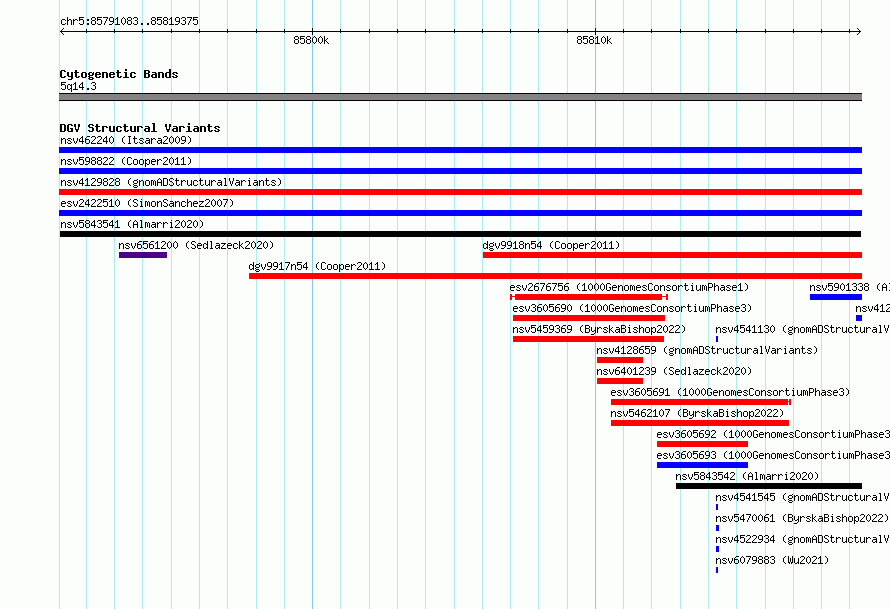
Task: Click the red nsv5459369 variant bar
Action: tap(588, 339)
